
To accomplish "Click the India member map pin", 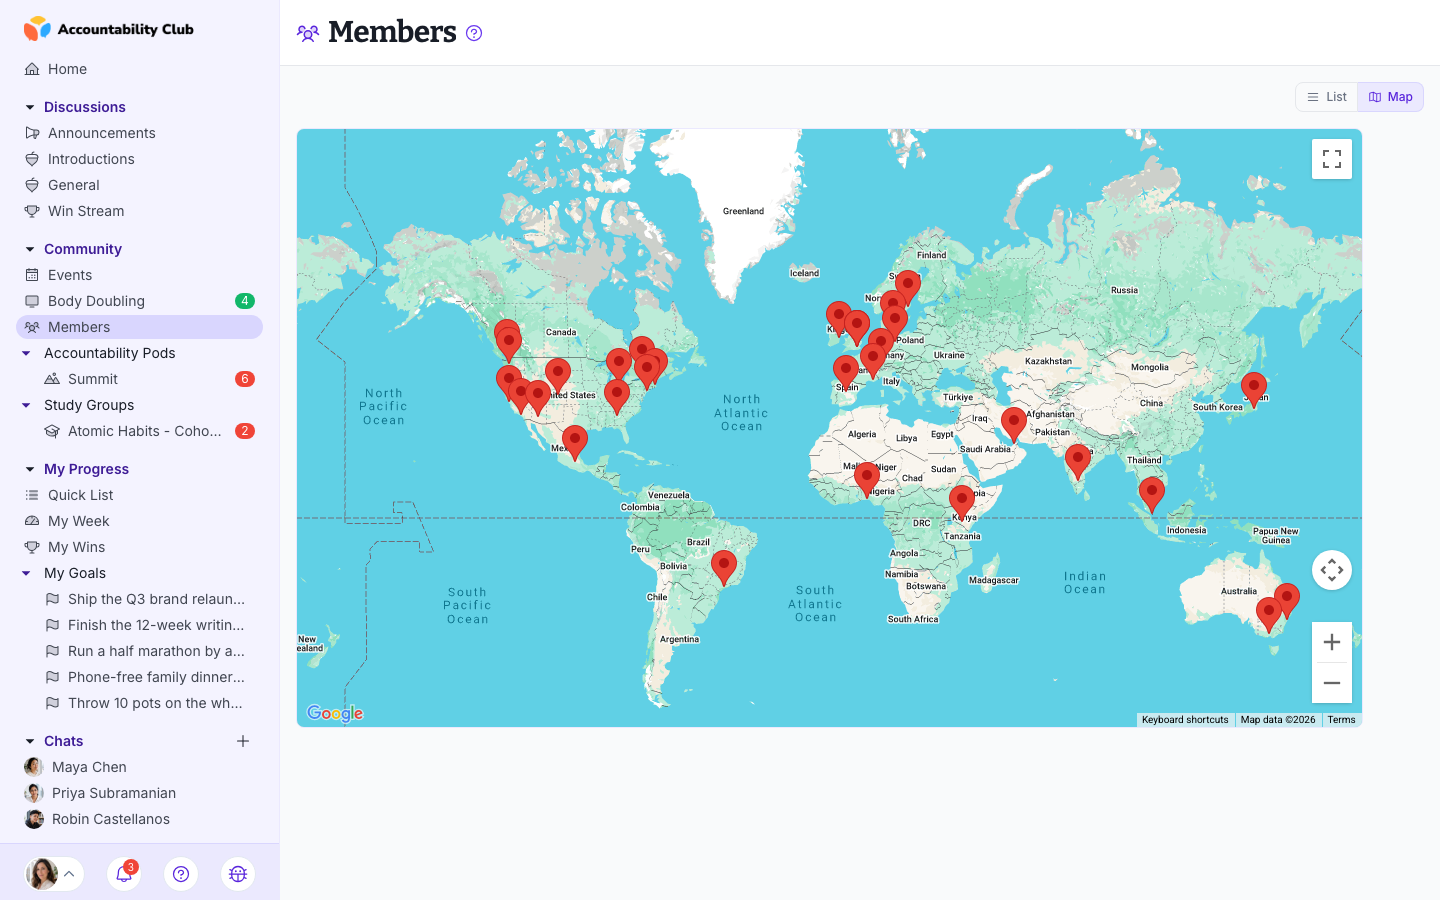I will [1078, 461].
